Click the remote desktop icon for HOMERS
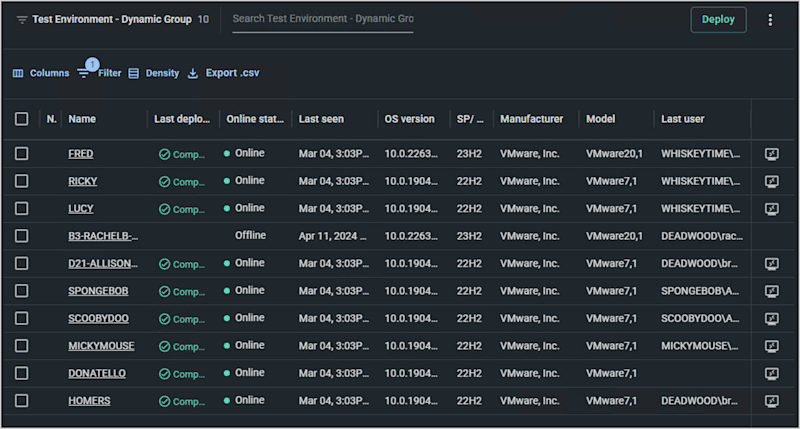Viewport: 800px width, 429px height. coord(771,401)
